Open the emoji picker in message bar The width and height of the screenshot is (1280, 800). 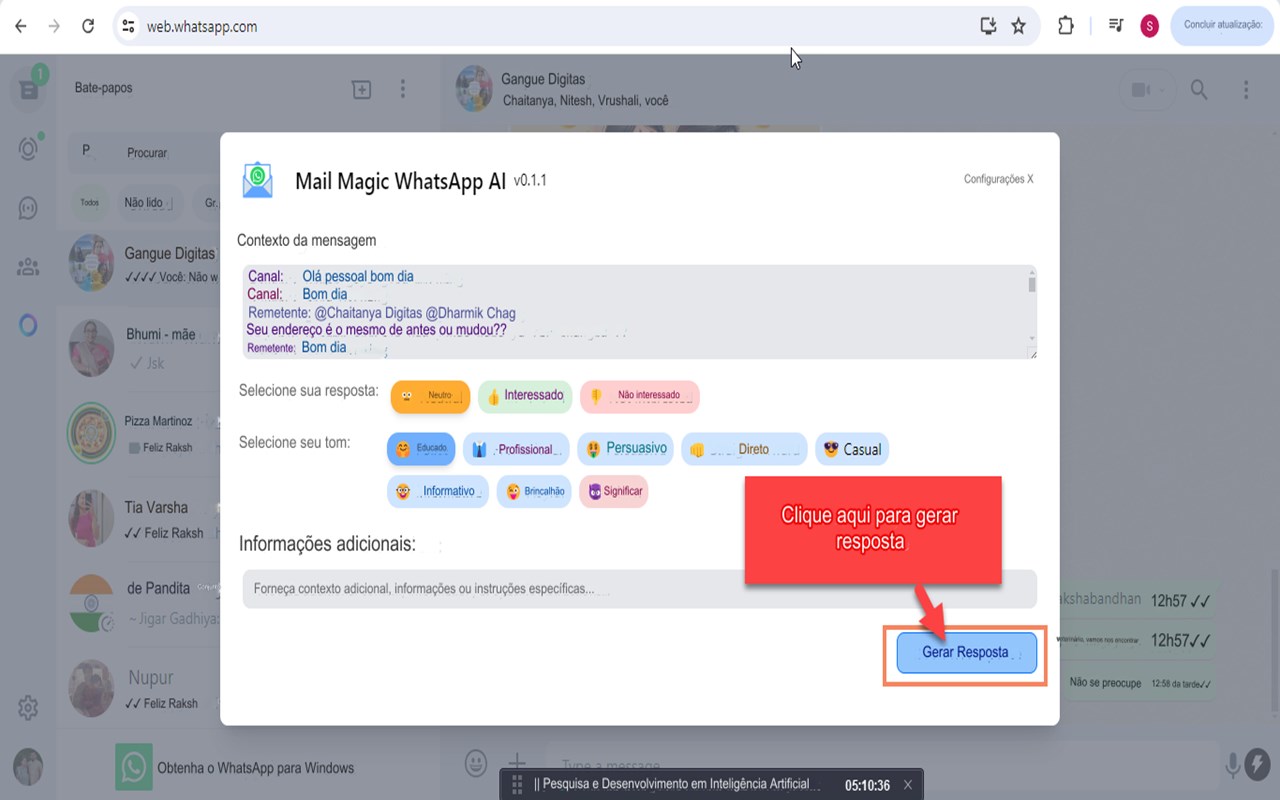(477, 763)
